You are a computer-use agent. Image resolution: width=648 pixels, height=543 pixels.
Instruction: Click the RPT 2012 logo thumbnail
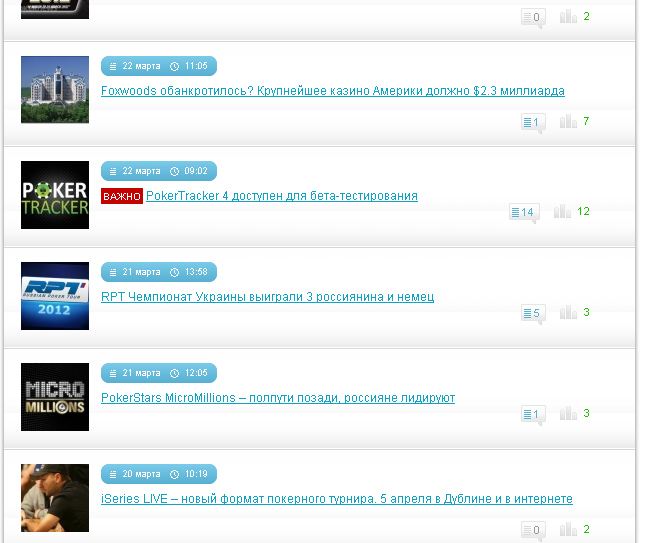pos(55,296)
